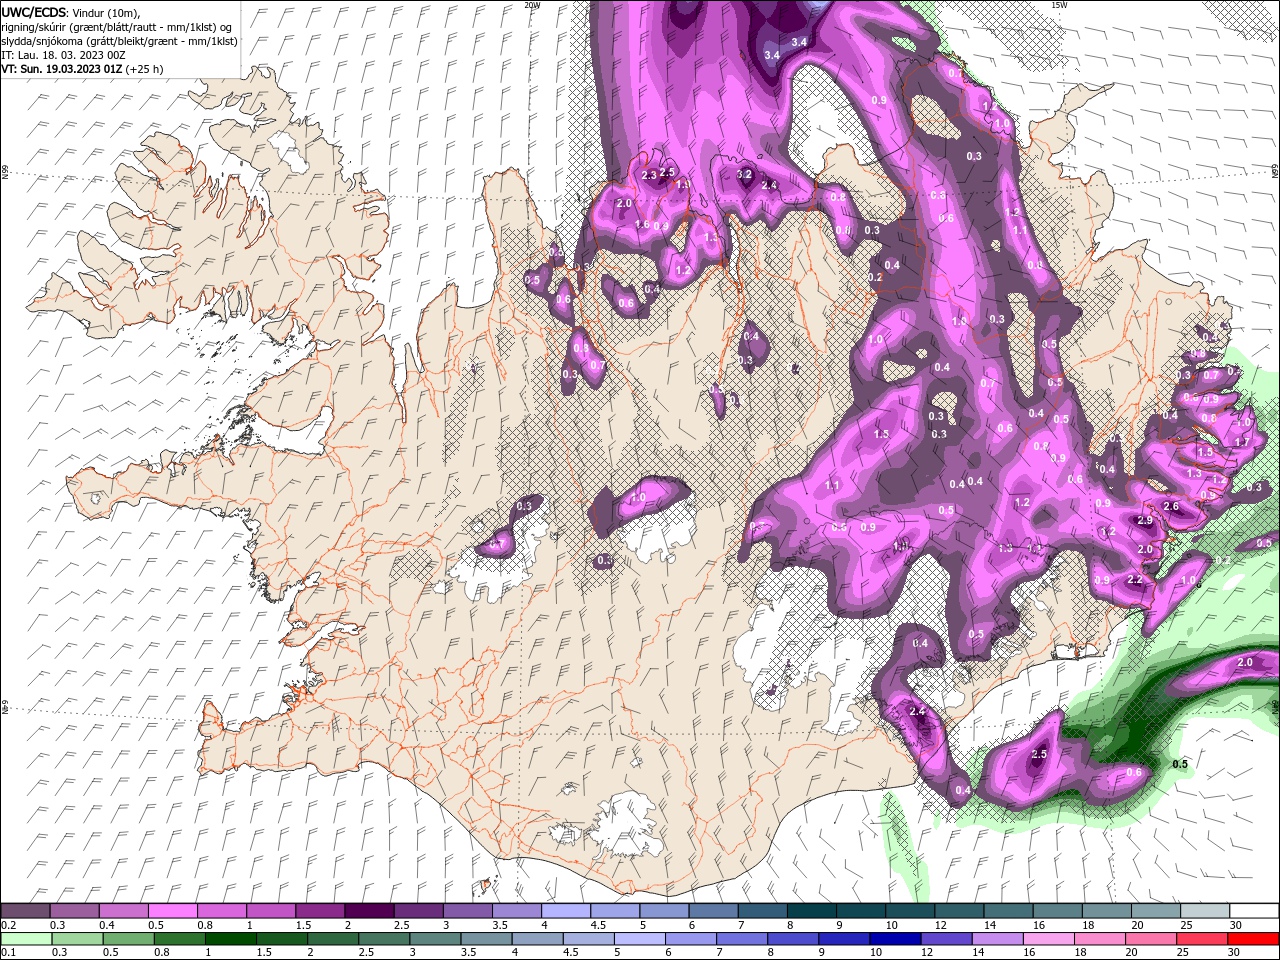Pick the rain legend swatch labeled 4
The width and height of the screenshot is (1280, 960).
click(x=536, y=938)
